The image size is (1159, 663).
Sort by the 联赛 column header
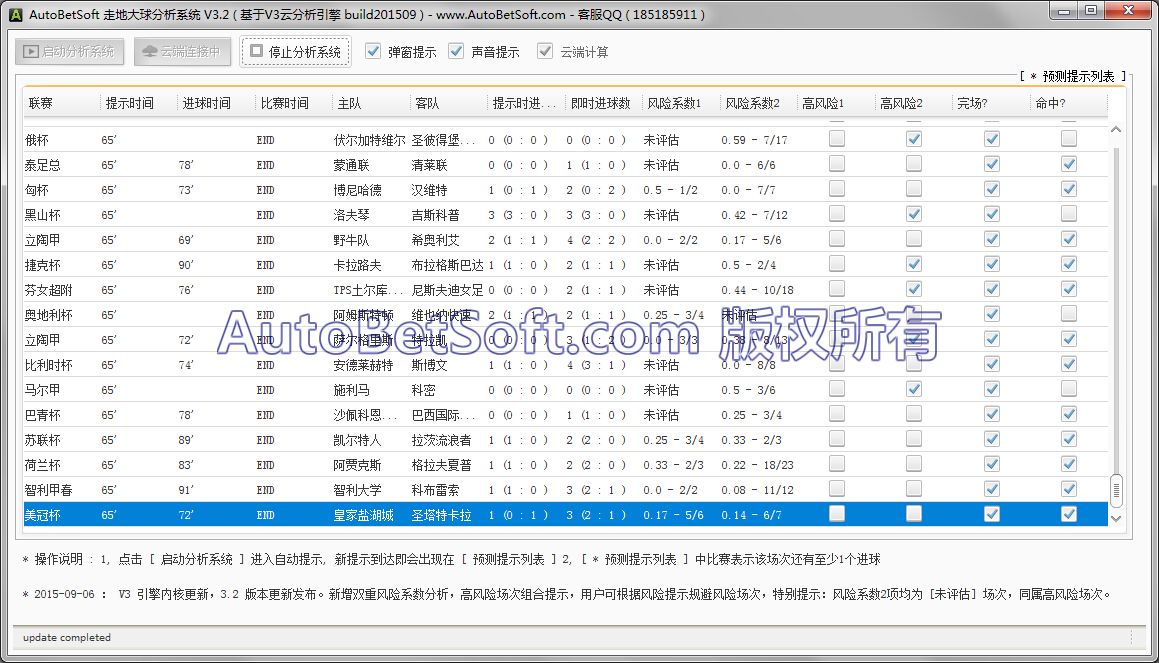(61, 103)
